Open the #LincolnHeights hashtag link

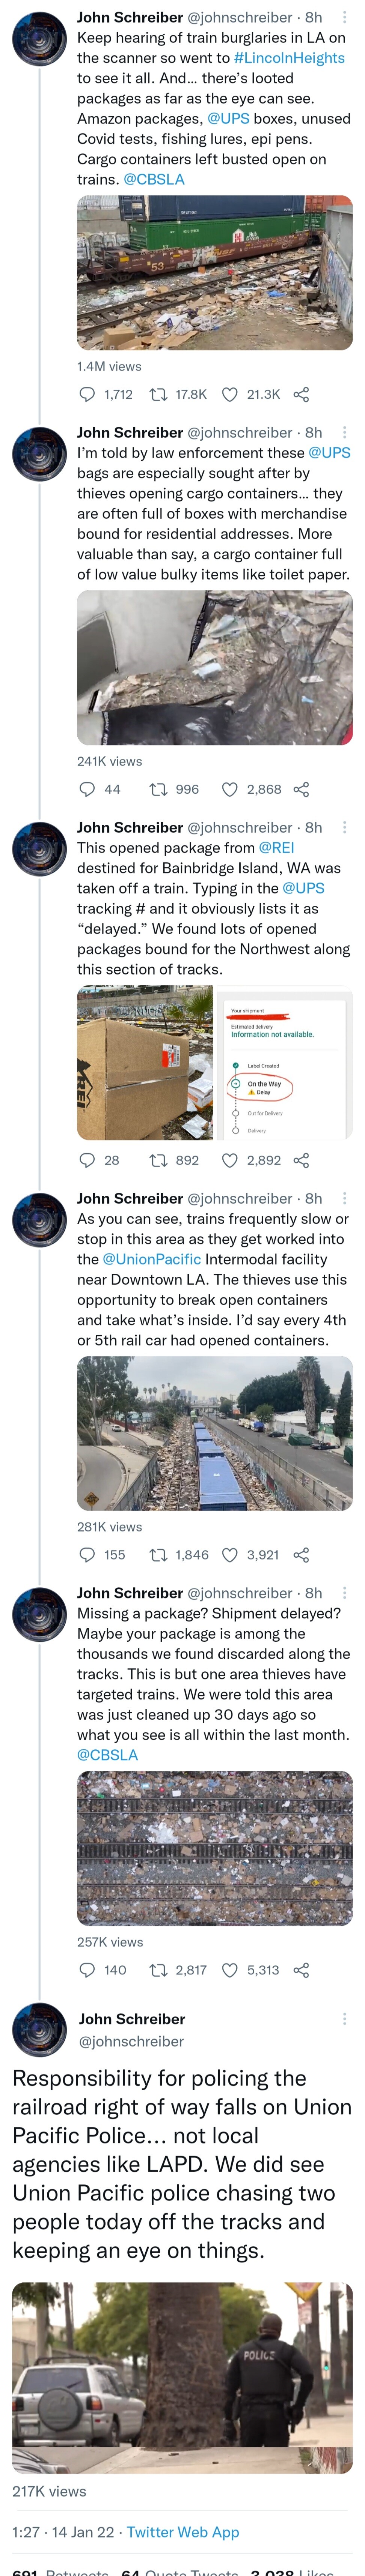tap(289, 58)
